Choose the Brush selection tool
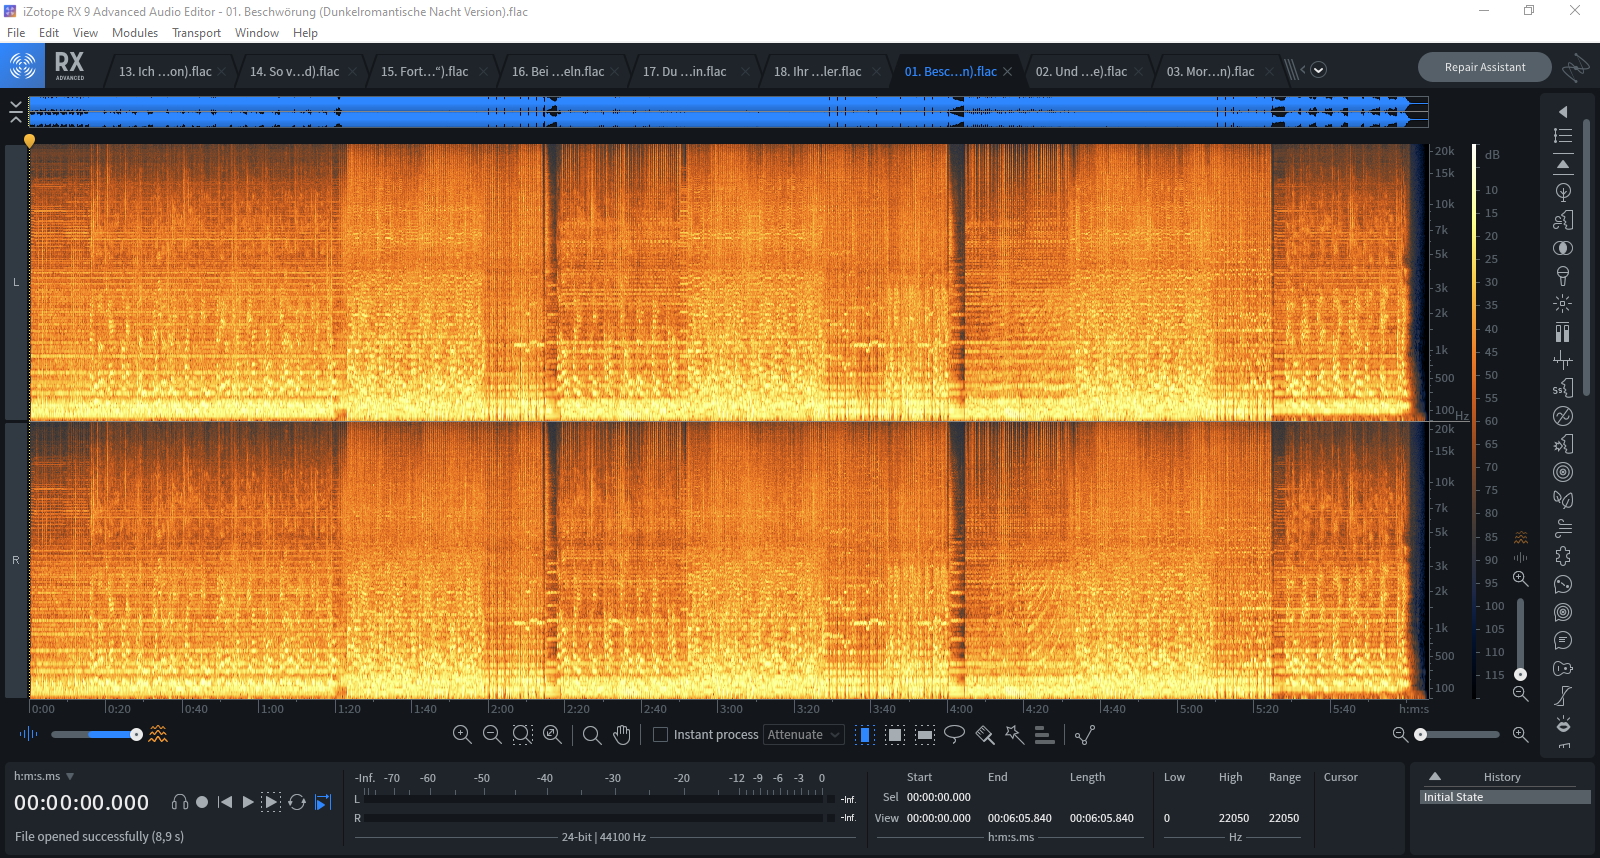This screenshot has height=858, width=1600. point(985,735)
